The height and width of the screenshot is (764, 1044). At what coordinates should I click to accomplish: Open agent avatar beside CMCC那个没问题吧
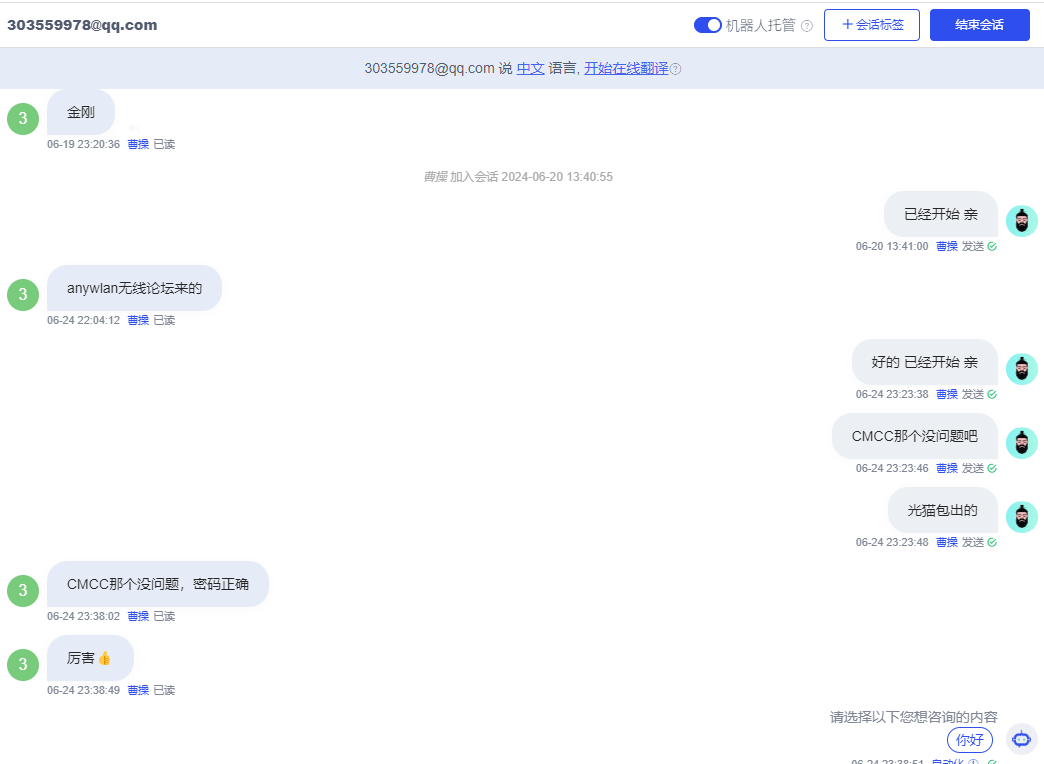[1021, 443]
